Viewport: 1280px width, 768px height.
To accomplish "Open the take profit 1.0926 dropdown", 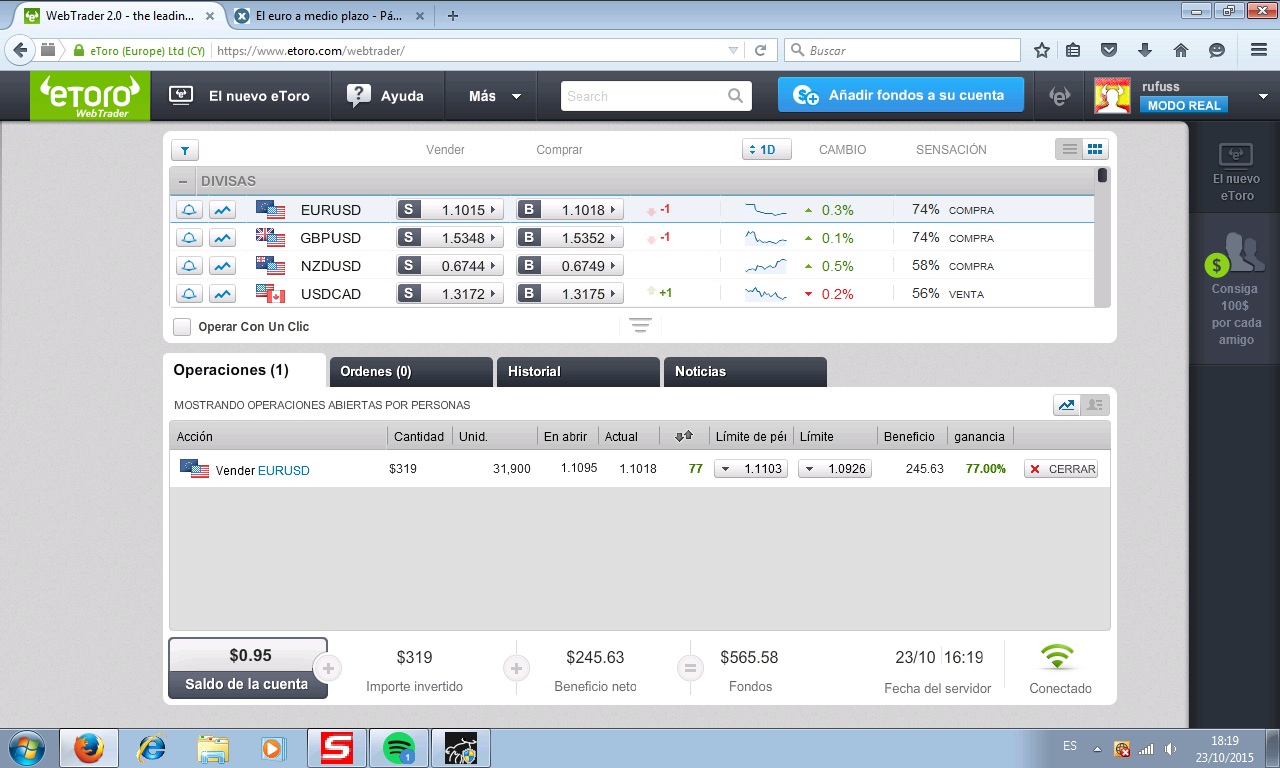I will pos(808,469).
